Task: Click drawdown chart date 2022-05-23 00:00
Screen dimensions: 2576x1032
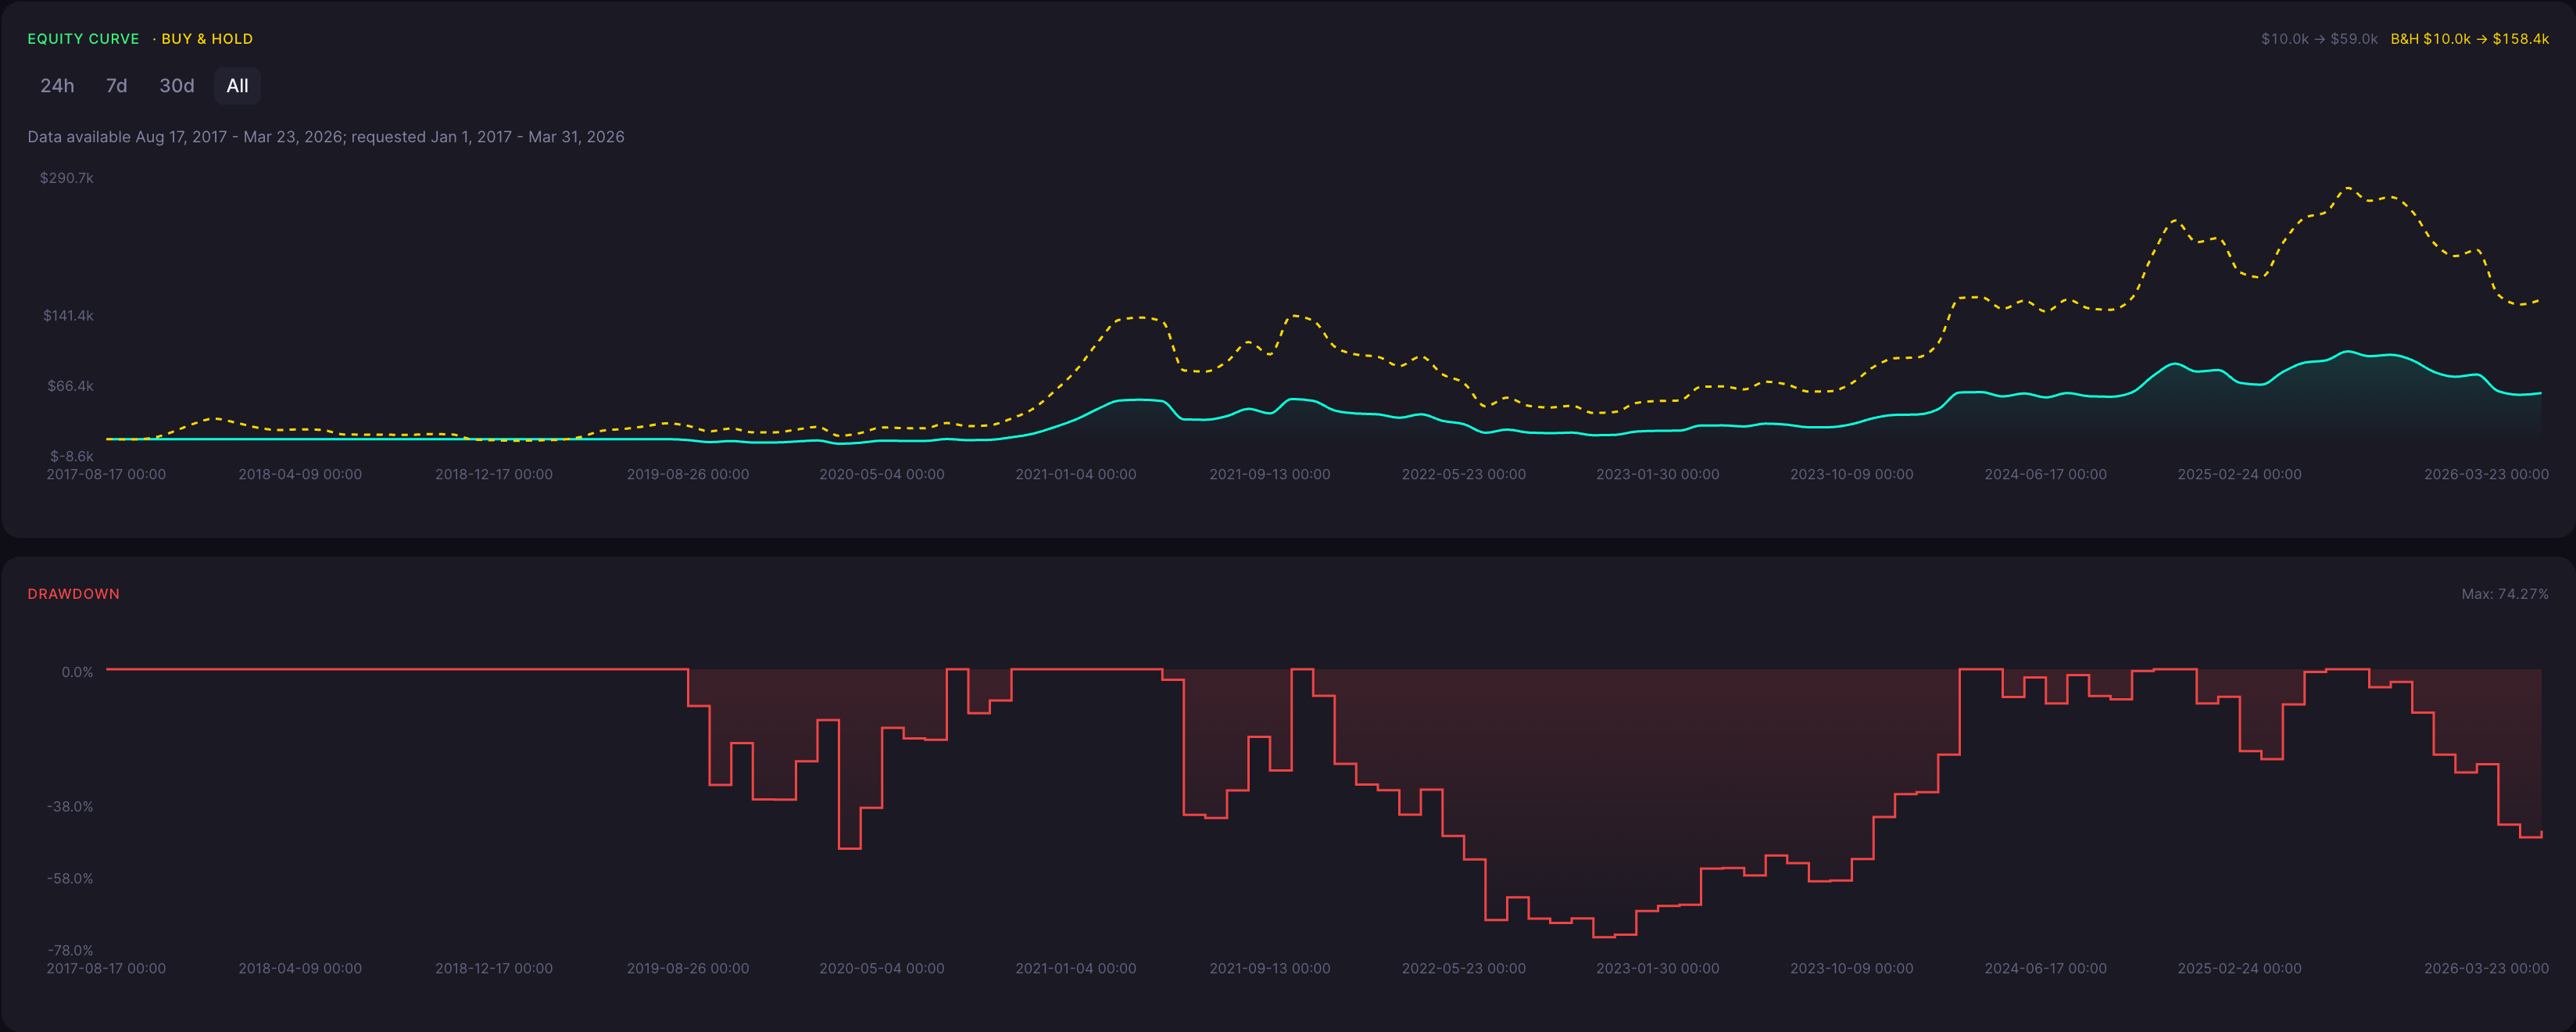Action: point(1464,969)
